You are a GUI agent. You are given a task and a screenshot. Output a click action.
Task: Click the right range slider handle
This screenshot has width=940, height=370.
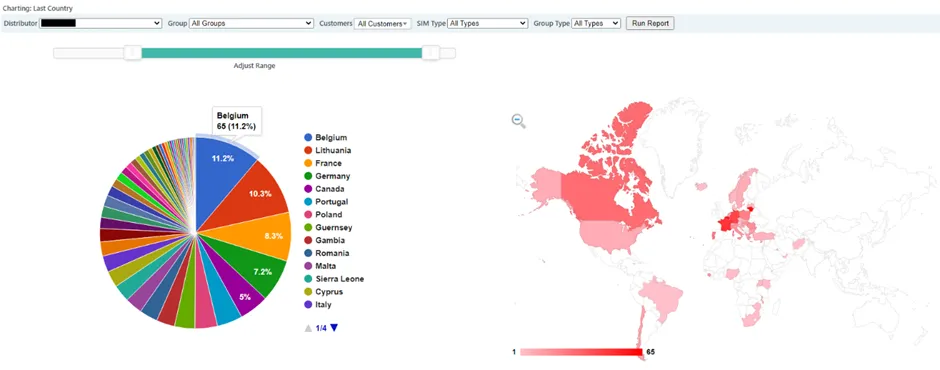click(430, 53)
